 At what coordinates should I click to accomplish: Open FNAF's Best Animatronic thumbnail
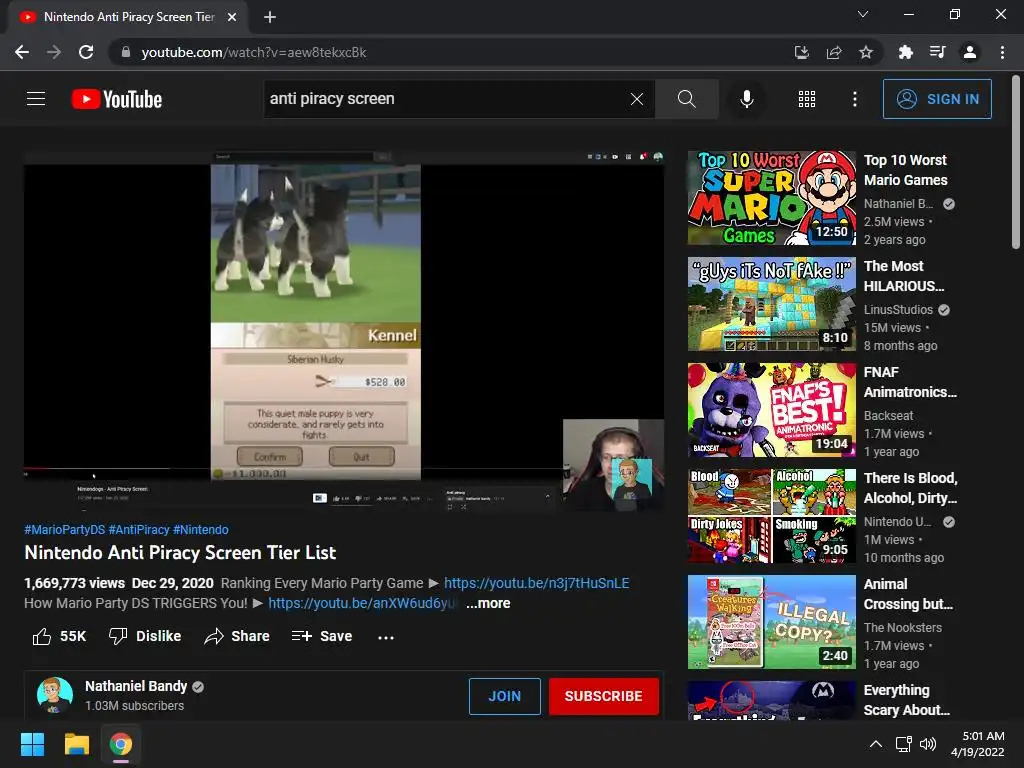pos(771,410)
